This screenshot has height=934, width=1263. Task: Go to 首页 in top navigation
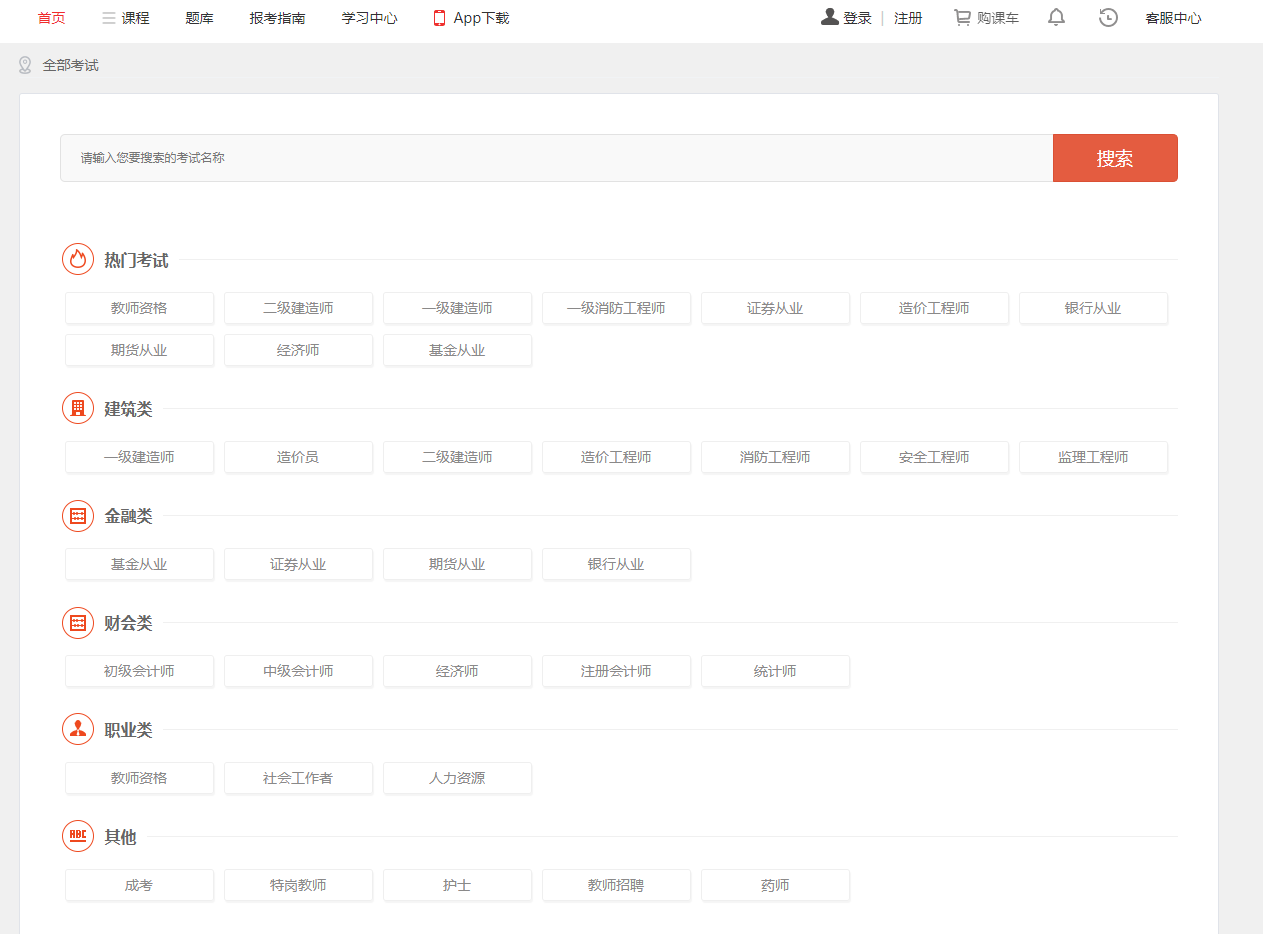[51, 18]
